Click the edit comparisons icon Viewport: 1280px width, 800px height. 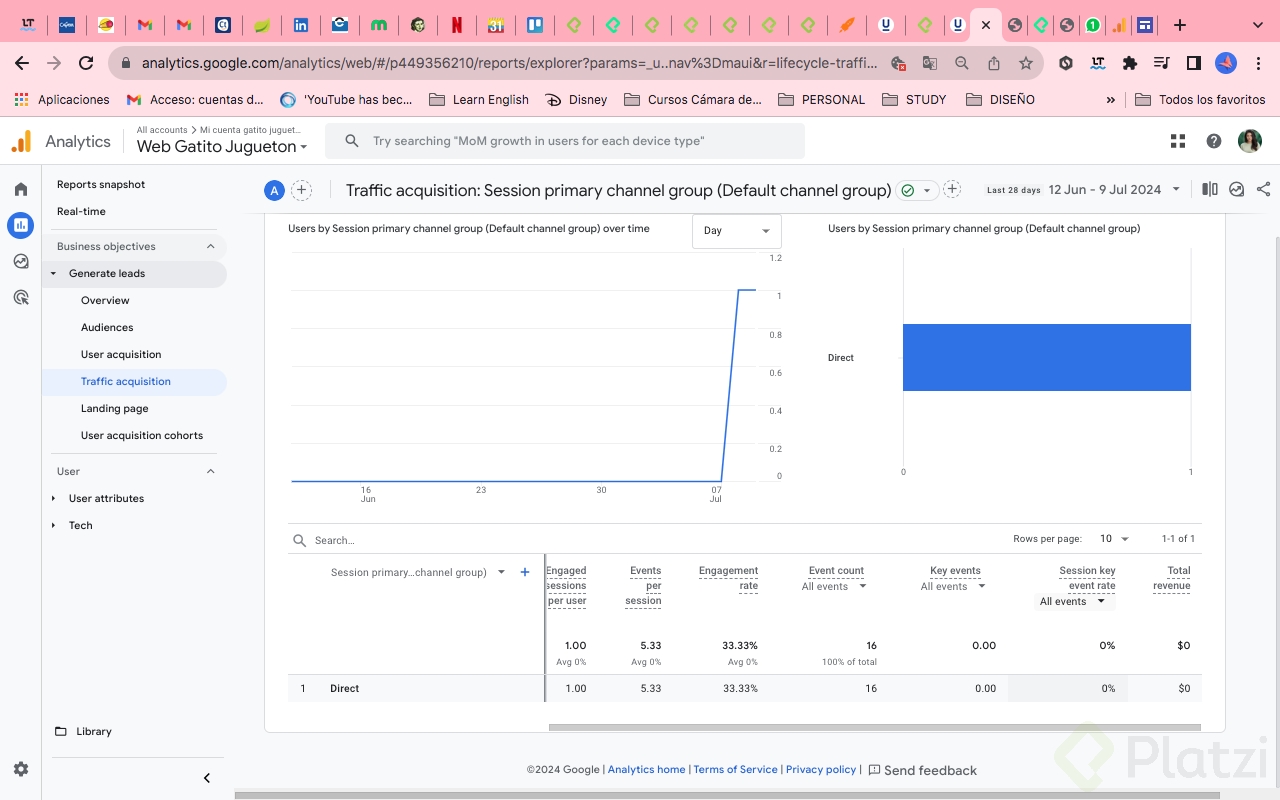pos(1210,189)
